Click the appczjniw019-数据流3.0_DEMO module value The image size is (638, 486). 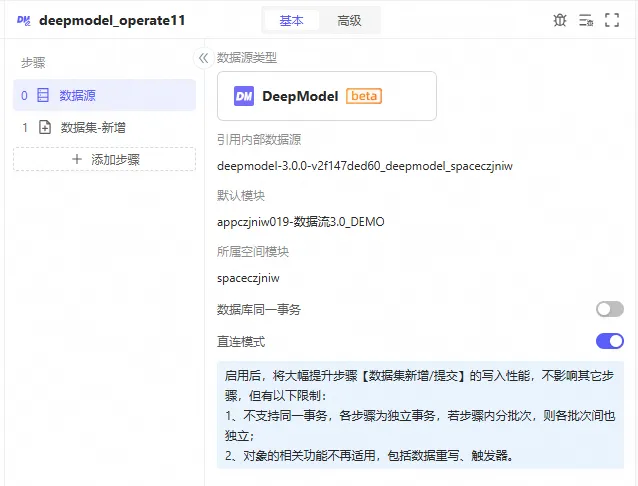coord(300,221)
